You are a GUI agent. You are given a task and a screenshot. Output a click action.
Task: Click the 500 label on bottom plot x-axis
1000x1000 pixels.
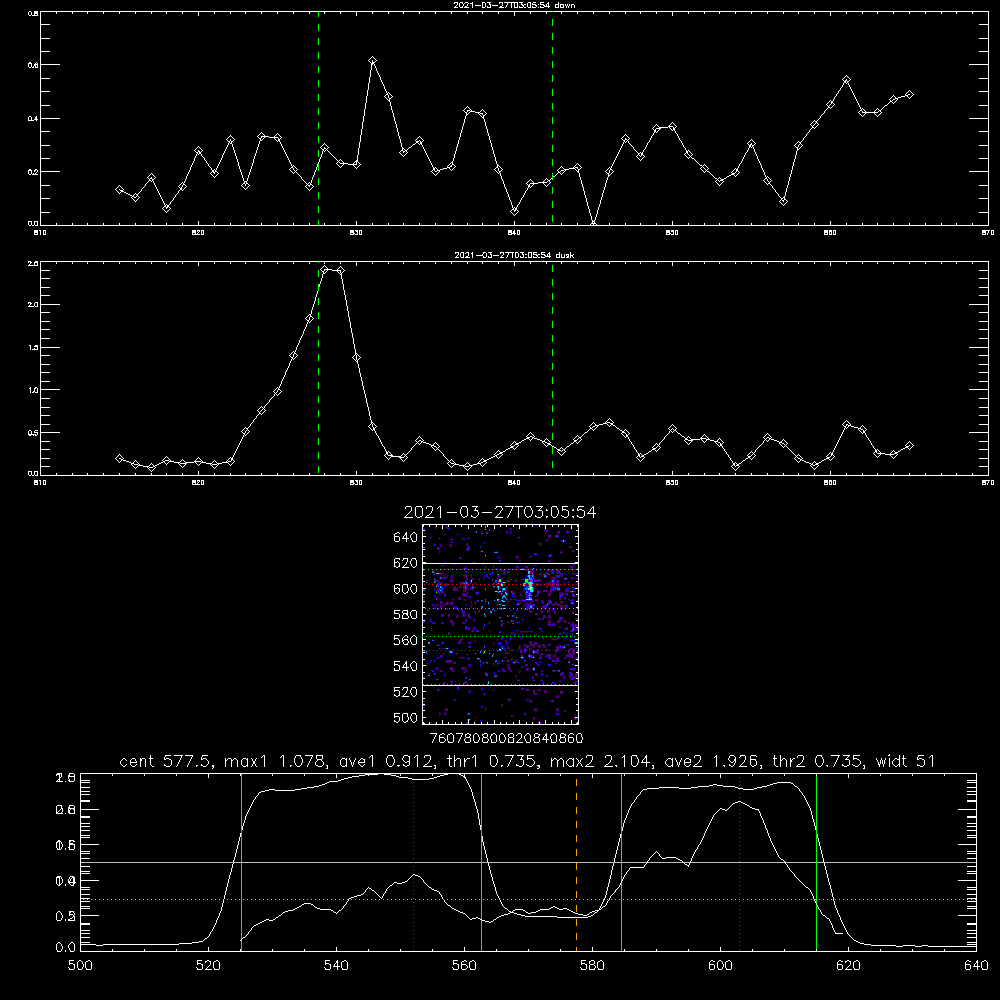pyautogui.click(x=80, y=966)
